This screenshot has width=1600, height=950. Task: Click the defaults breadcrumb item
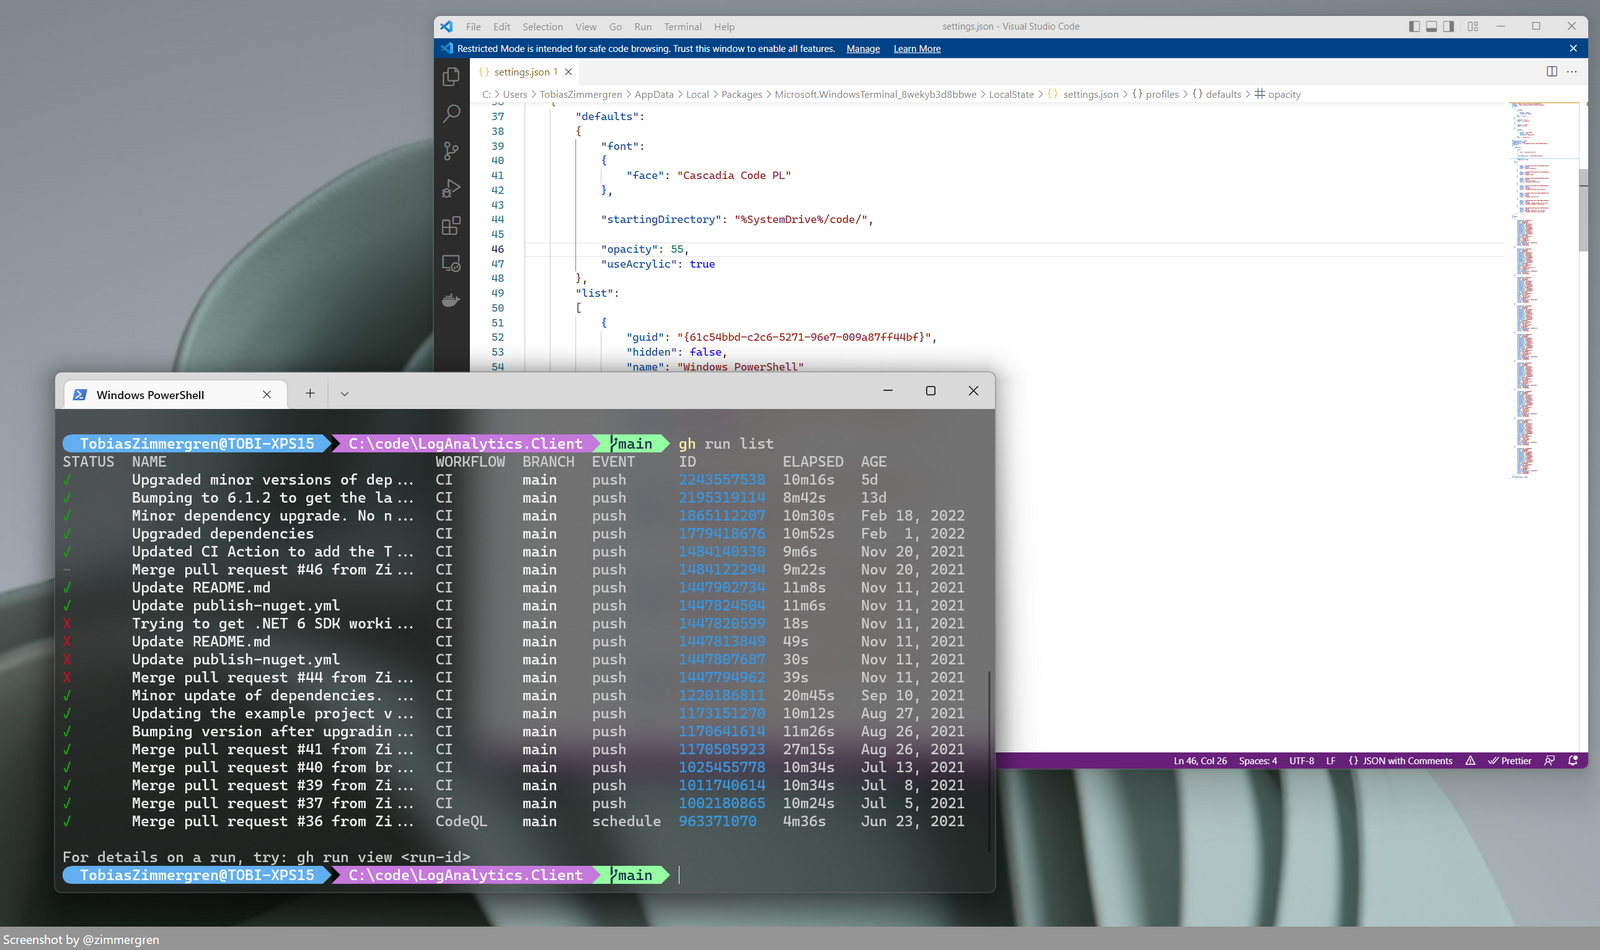pos(1222,94)
